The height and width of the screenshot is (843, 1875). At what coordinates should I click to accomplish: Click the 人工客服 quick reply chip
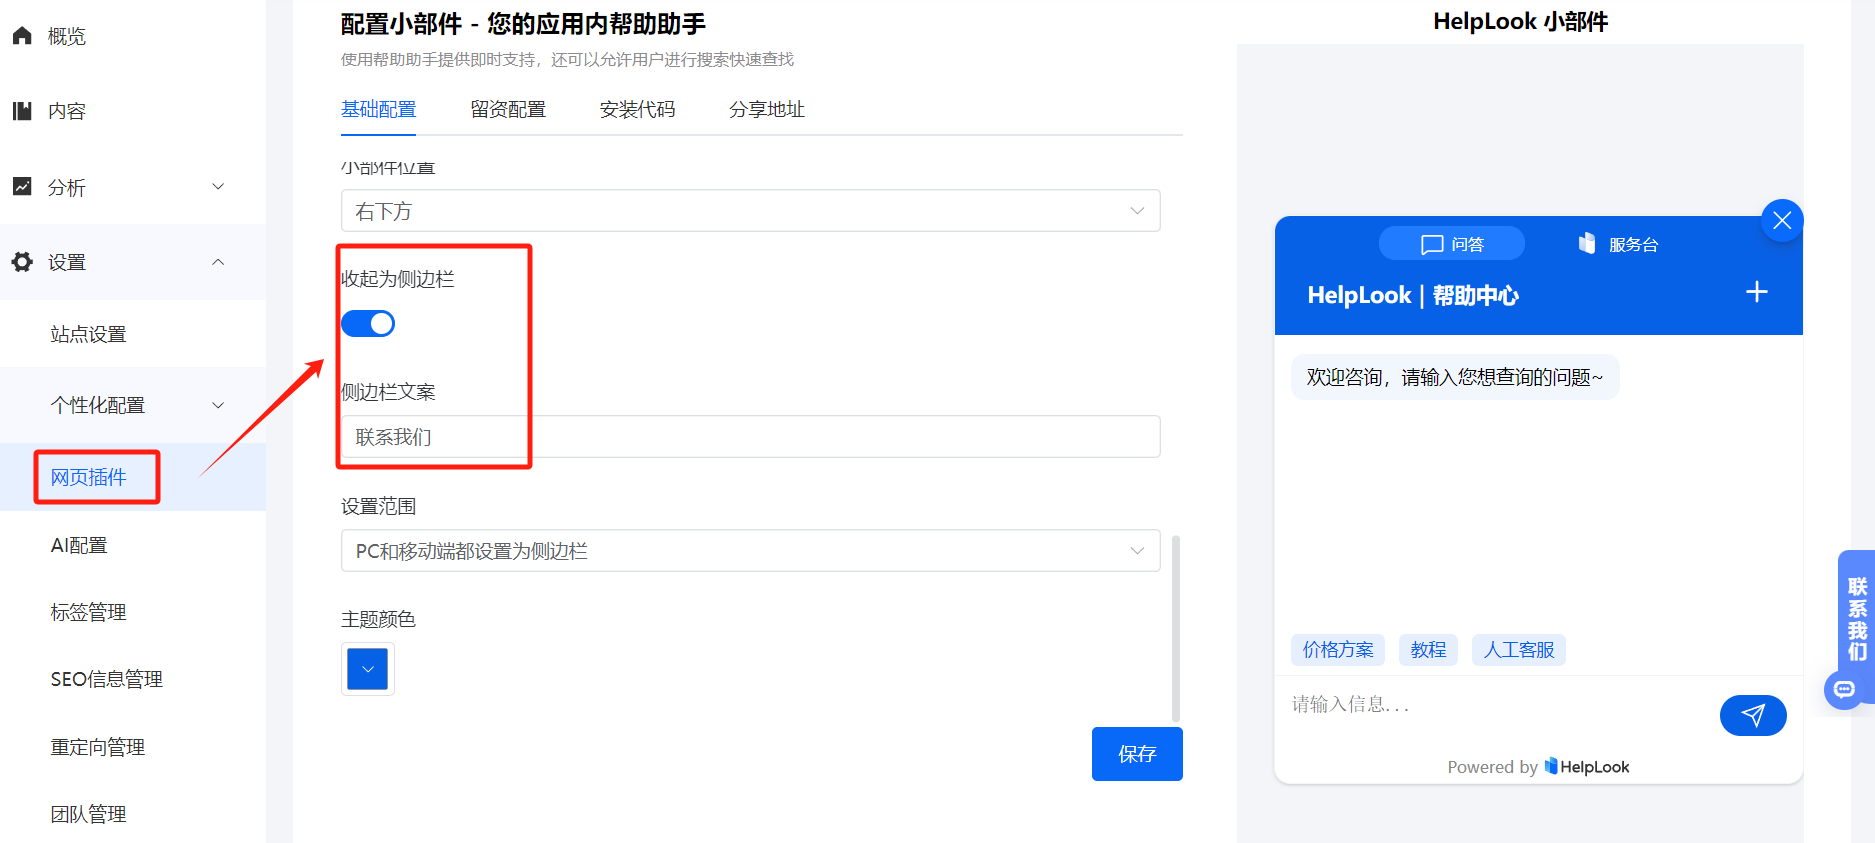pos(1519,650)
